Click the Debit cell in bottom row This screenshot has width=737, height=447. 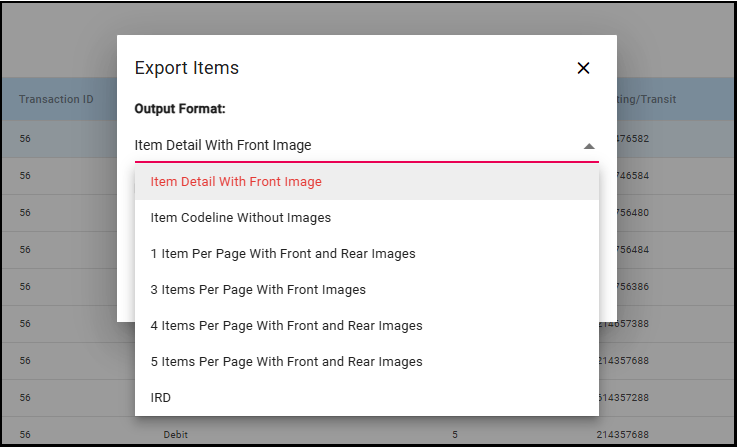176,435
